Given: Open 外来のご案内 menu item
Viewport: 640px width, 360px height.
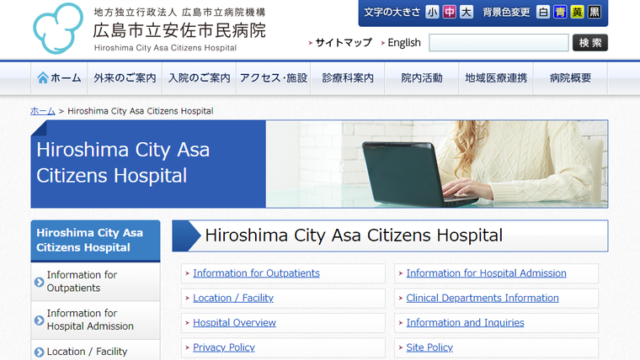Looking at the screenshot, I should point(125,78).
